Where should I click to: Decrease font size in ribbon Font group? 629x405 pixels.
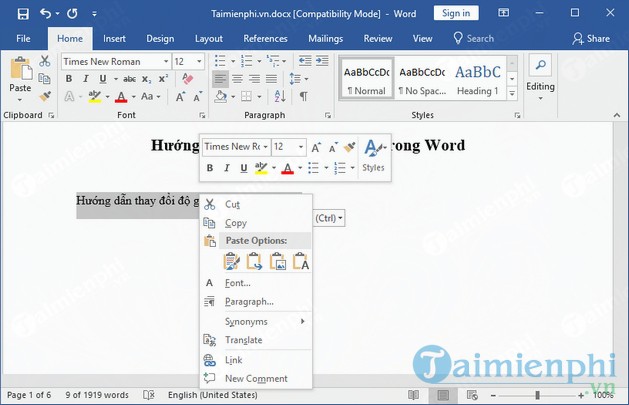click(x=198, y=97)
